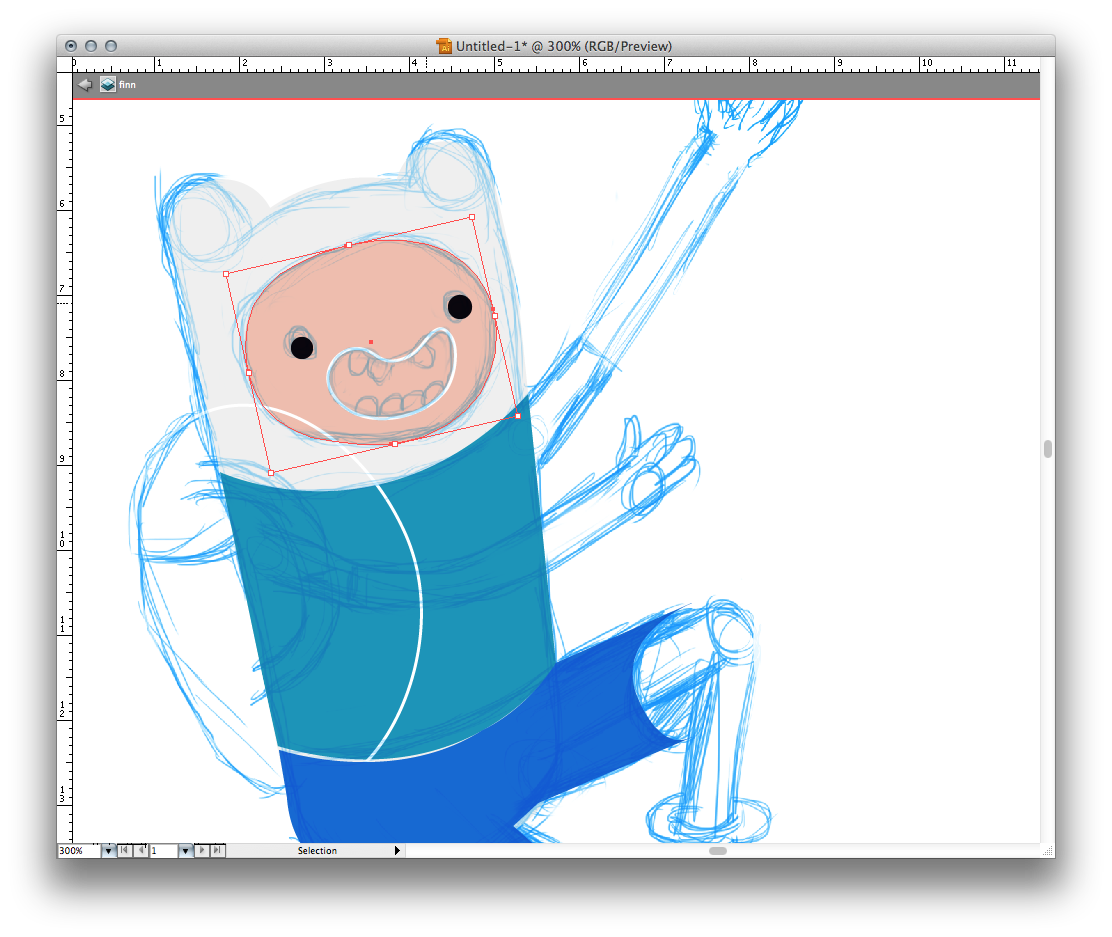Go to the first artboard

124,851
